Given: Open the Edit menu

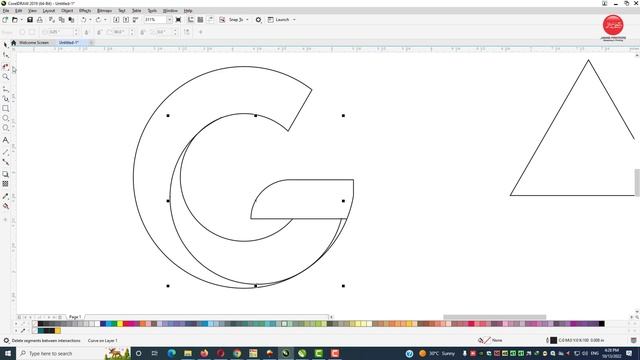Looking at the screenshot, I should click(18, 11).
